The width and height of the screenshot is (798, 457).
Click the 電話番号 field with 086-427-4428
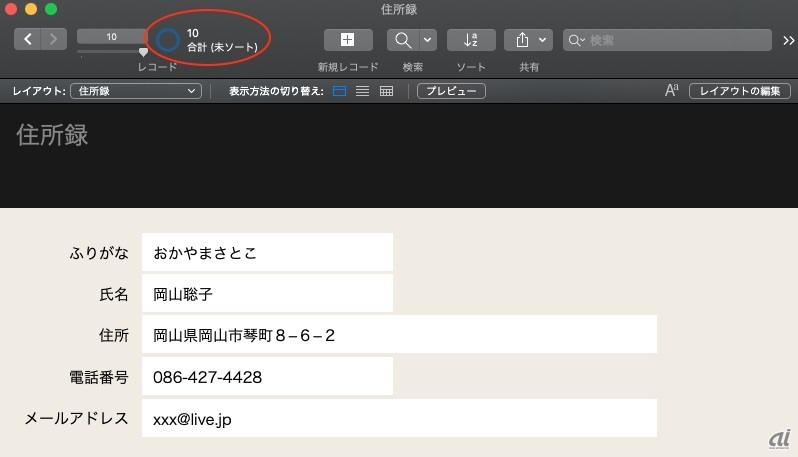(267, 377)
